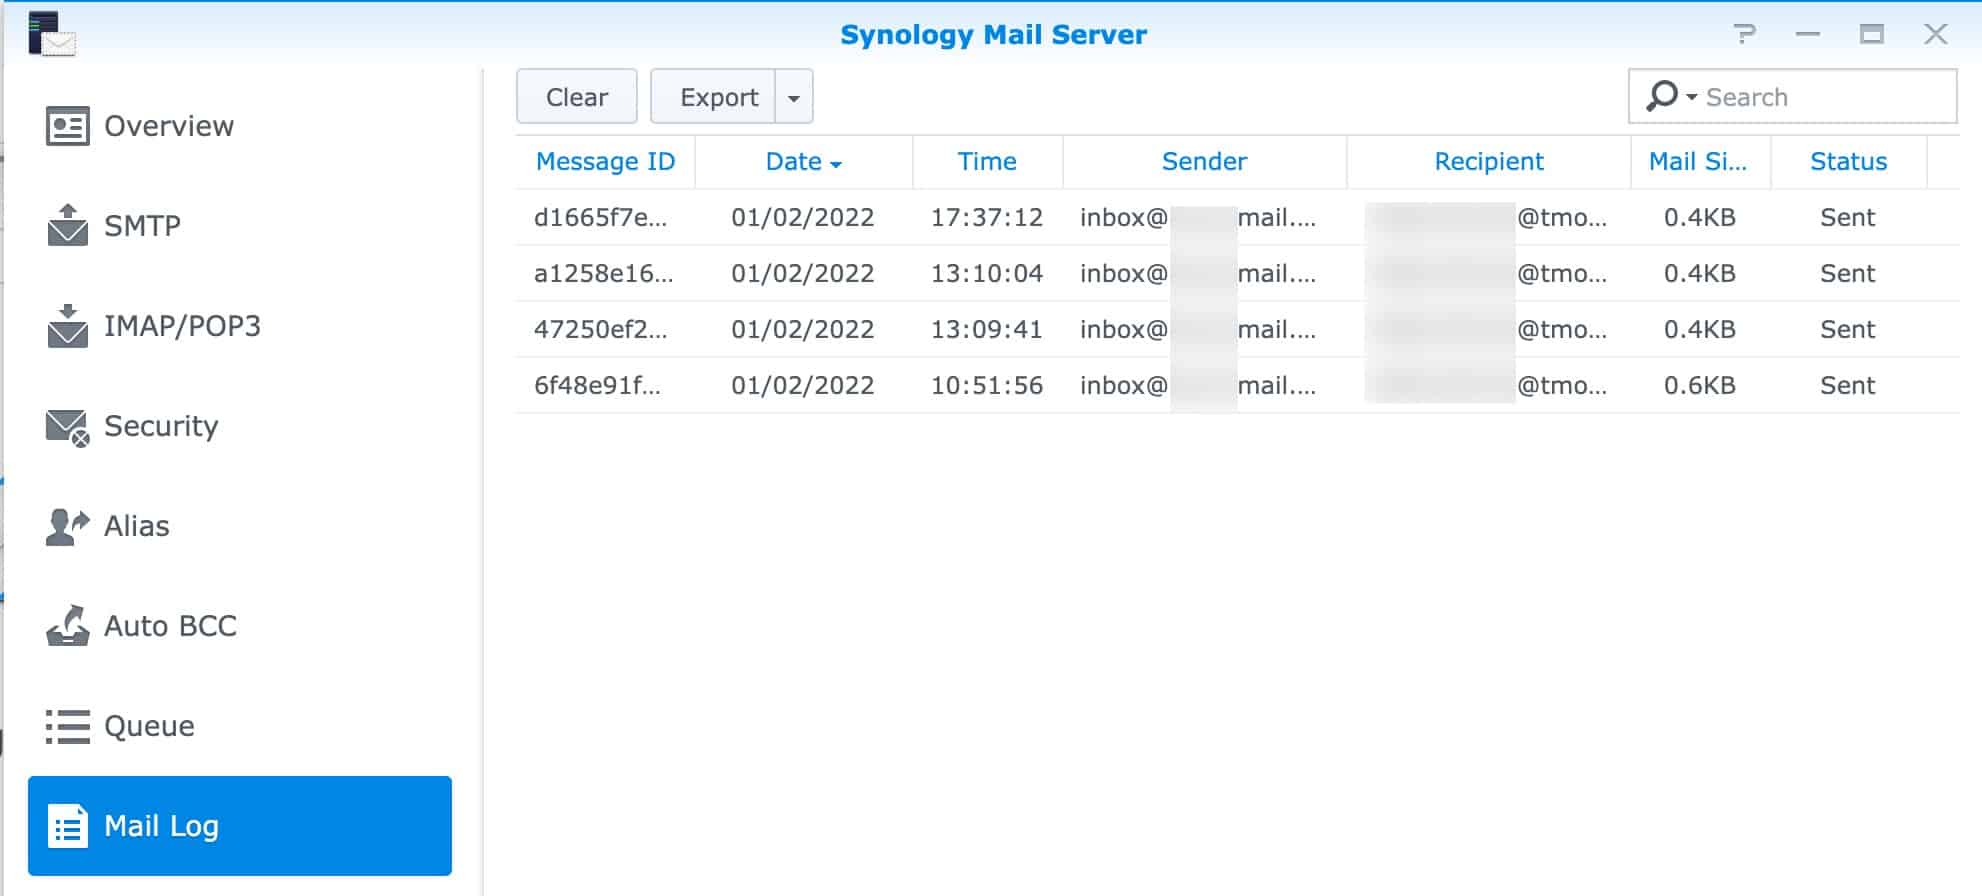Select the Mail Log page
Image resolution: width=1982 pixels, height=896 pixels.
[240, 826]
